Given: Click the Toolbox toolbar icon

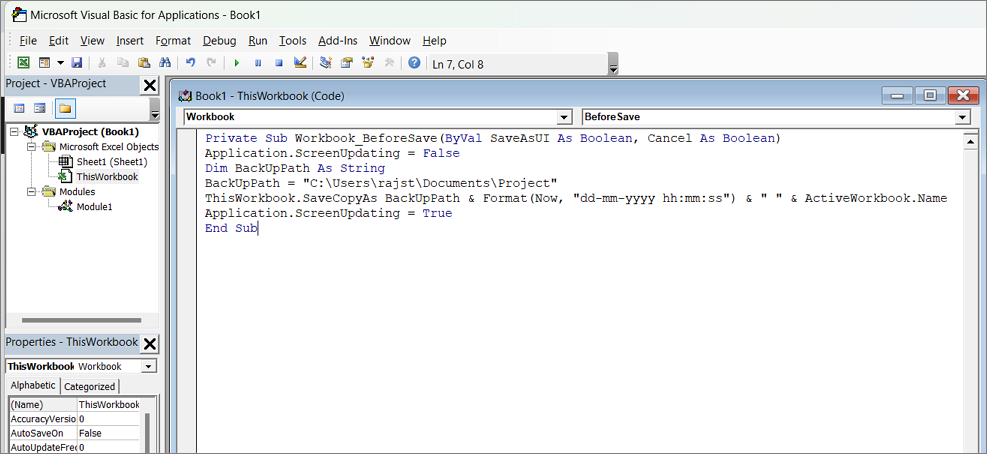Looking at the screenshot, I should (x=388, y=63).
